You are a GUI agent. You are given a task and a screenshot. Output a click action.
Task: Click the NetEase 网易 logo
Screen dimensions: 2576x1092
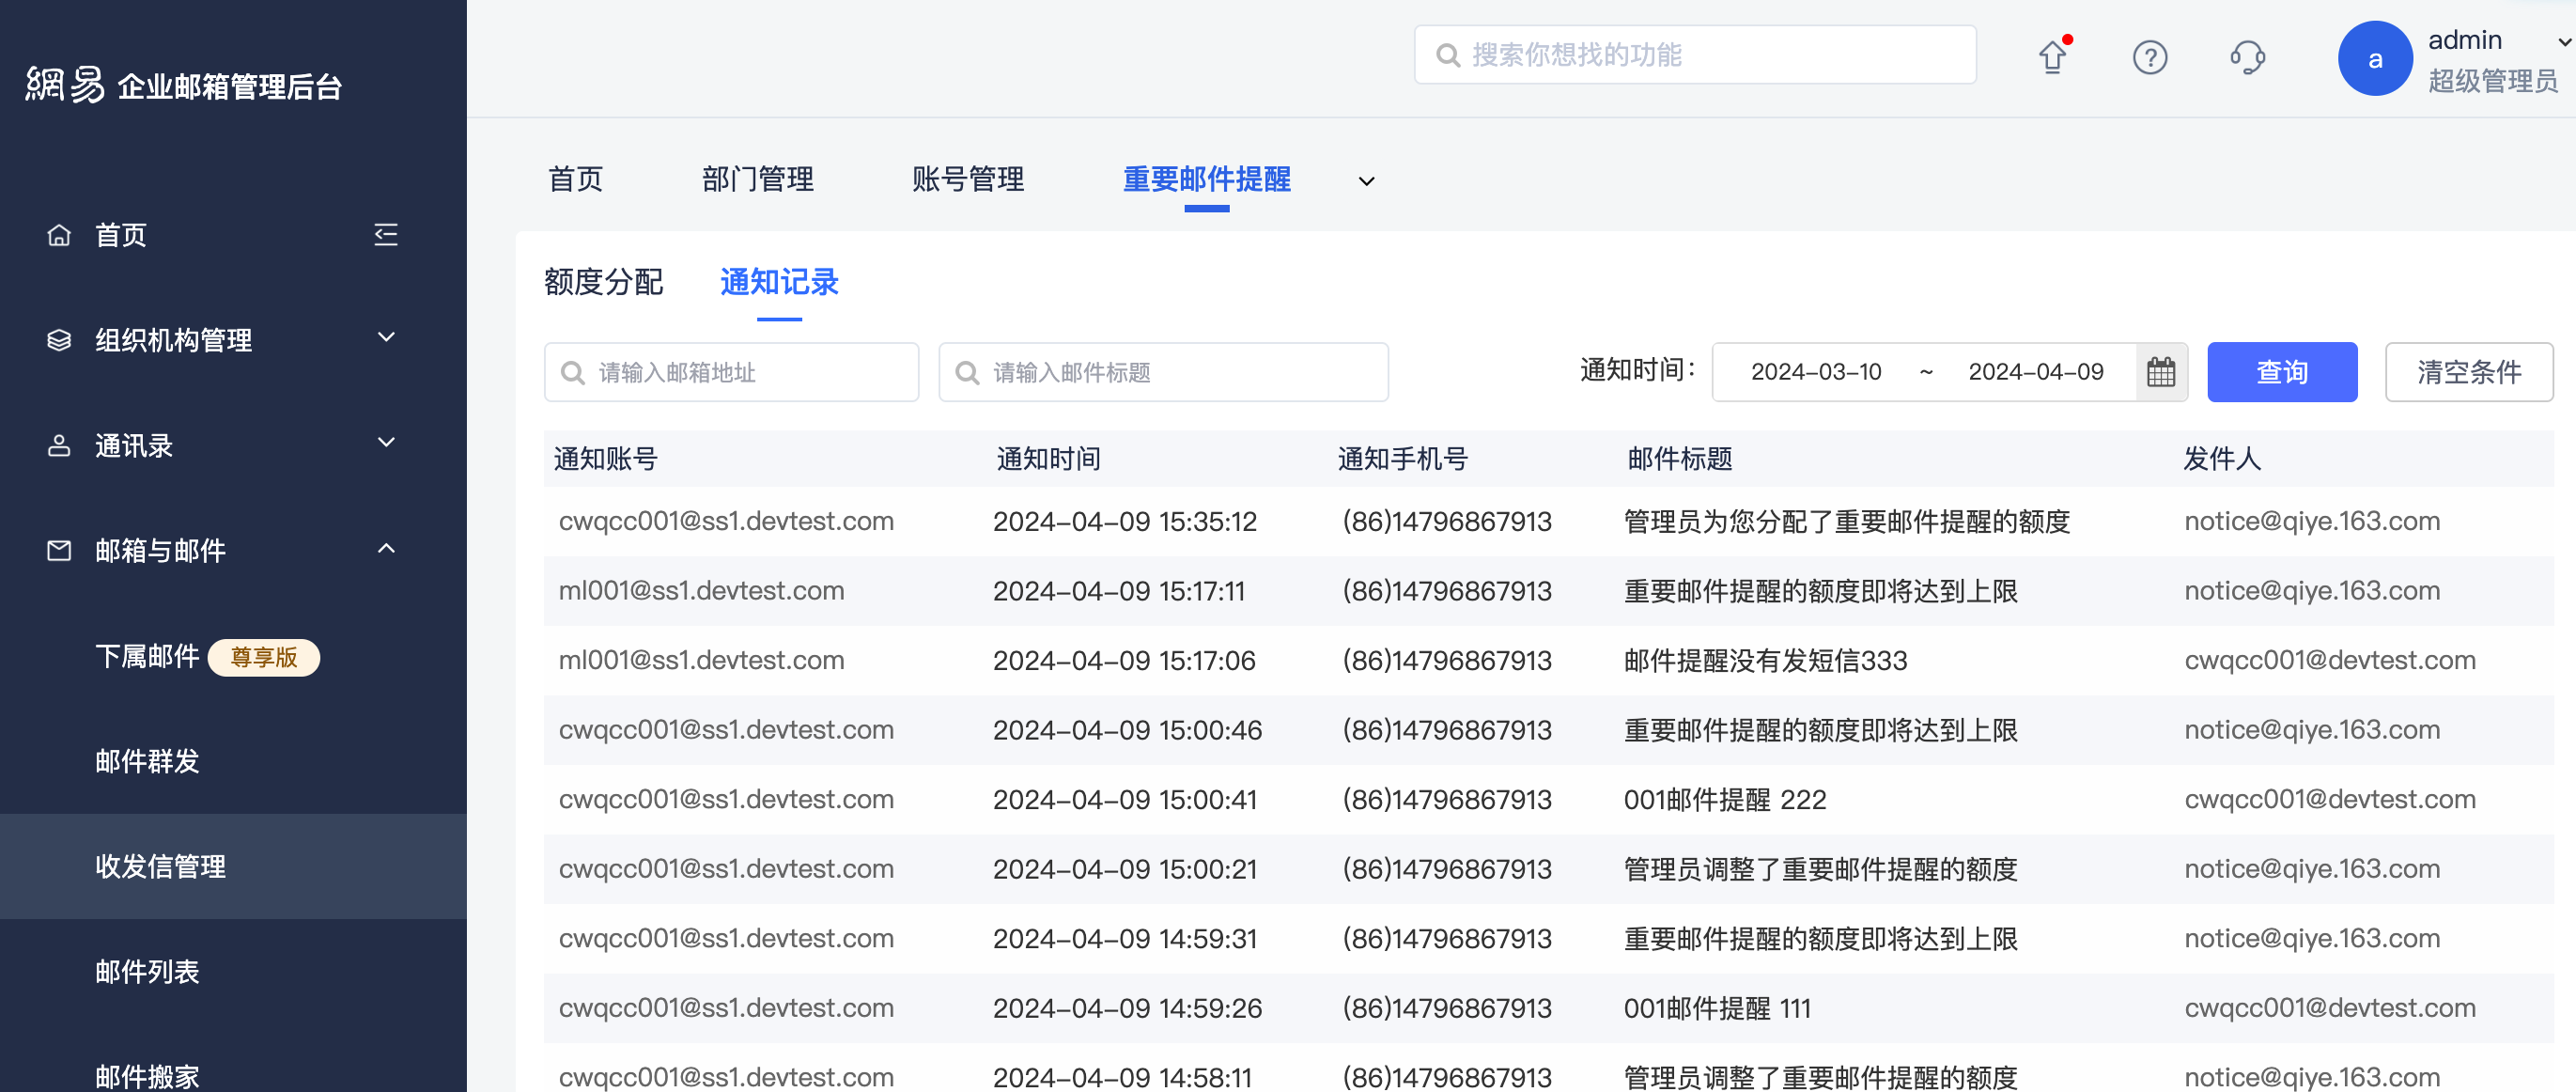click(64, 85)
